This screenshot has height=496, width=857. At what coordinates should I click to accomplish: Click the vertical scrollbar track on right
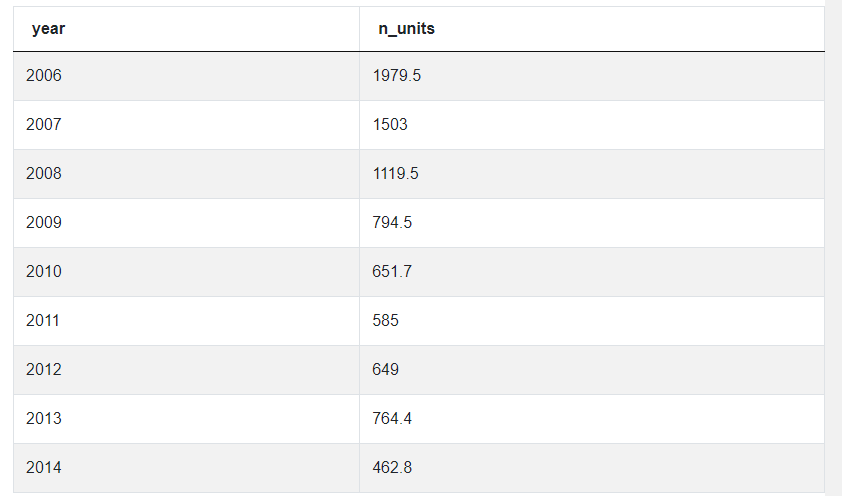[x=833, y=248]
